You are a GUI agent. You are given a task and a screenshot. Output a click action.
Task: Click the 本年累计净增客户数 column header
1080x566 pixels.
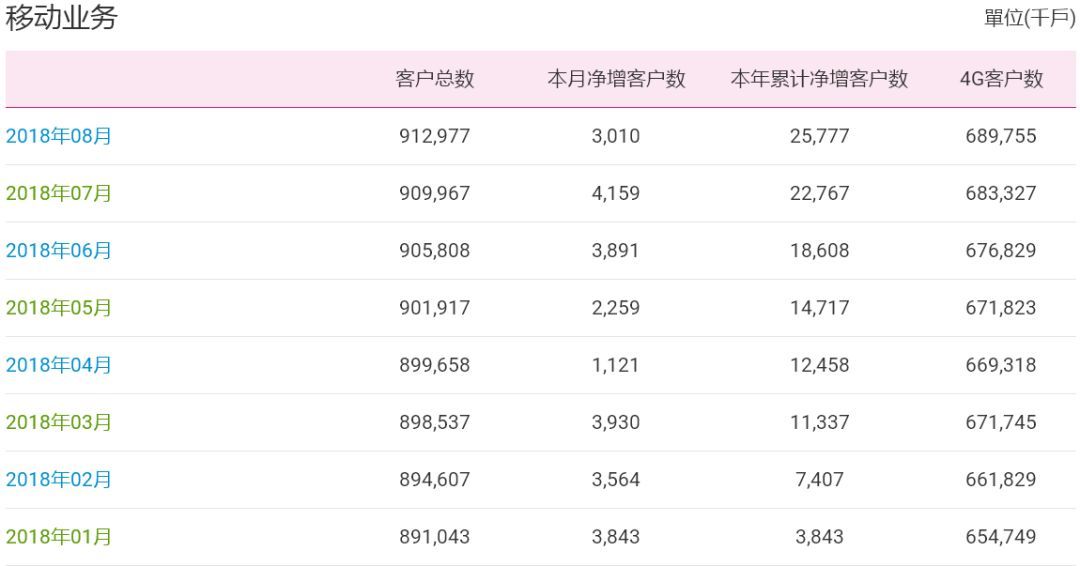point(819,78)
